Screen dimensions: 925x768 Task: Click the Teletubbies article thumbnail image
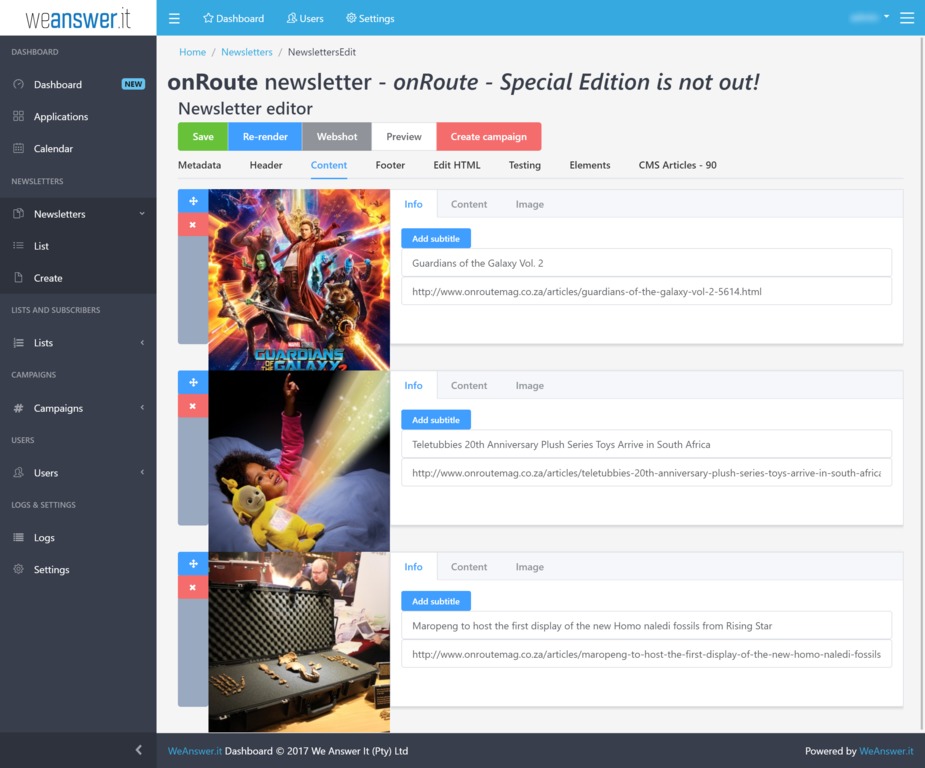[299, 460]
